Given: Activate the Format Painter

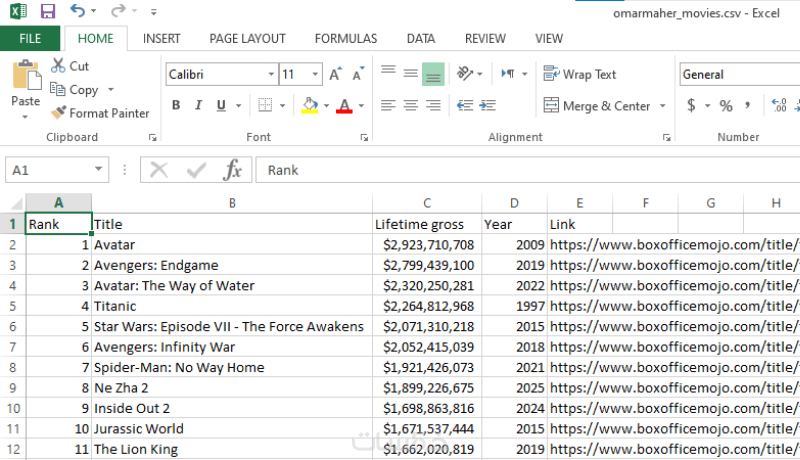Looking at the screenshot, I should (100, 113).
